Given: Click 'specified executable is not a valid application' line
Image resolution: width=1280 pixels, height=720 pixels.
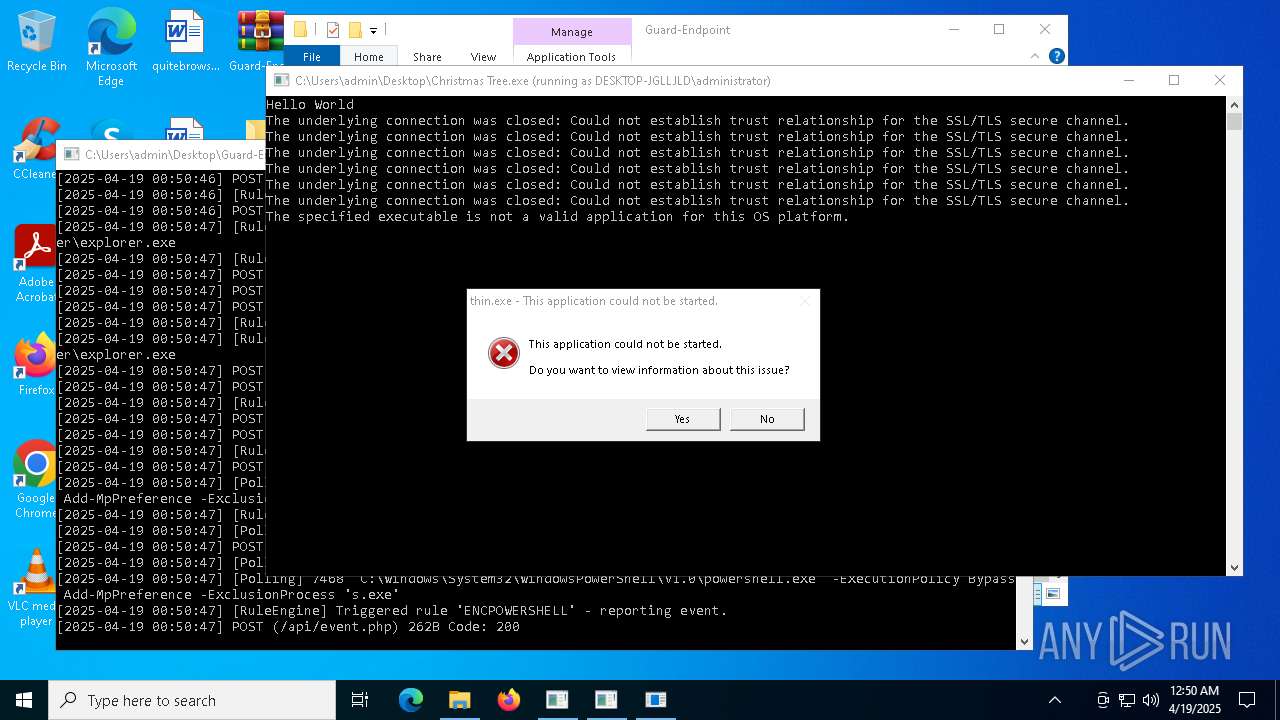Looking at the screenshot, I should (x=557, y=216).
